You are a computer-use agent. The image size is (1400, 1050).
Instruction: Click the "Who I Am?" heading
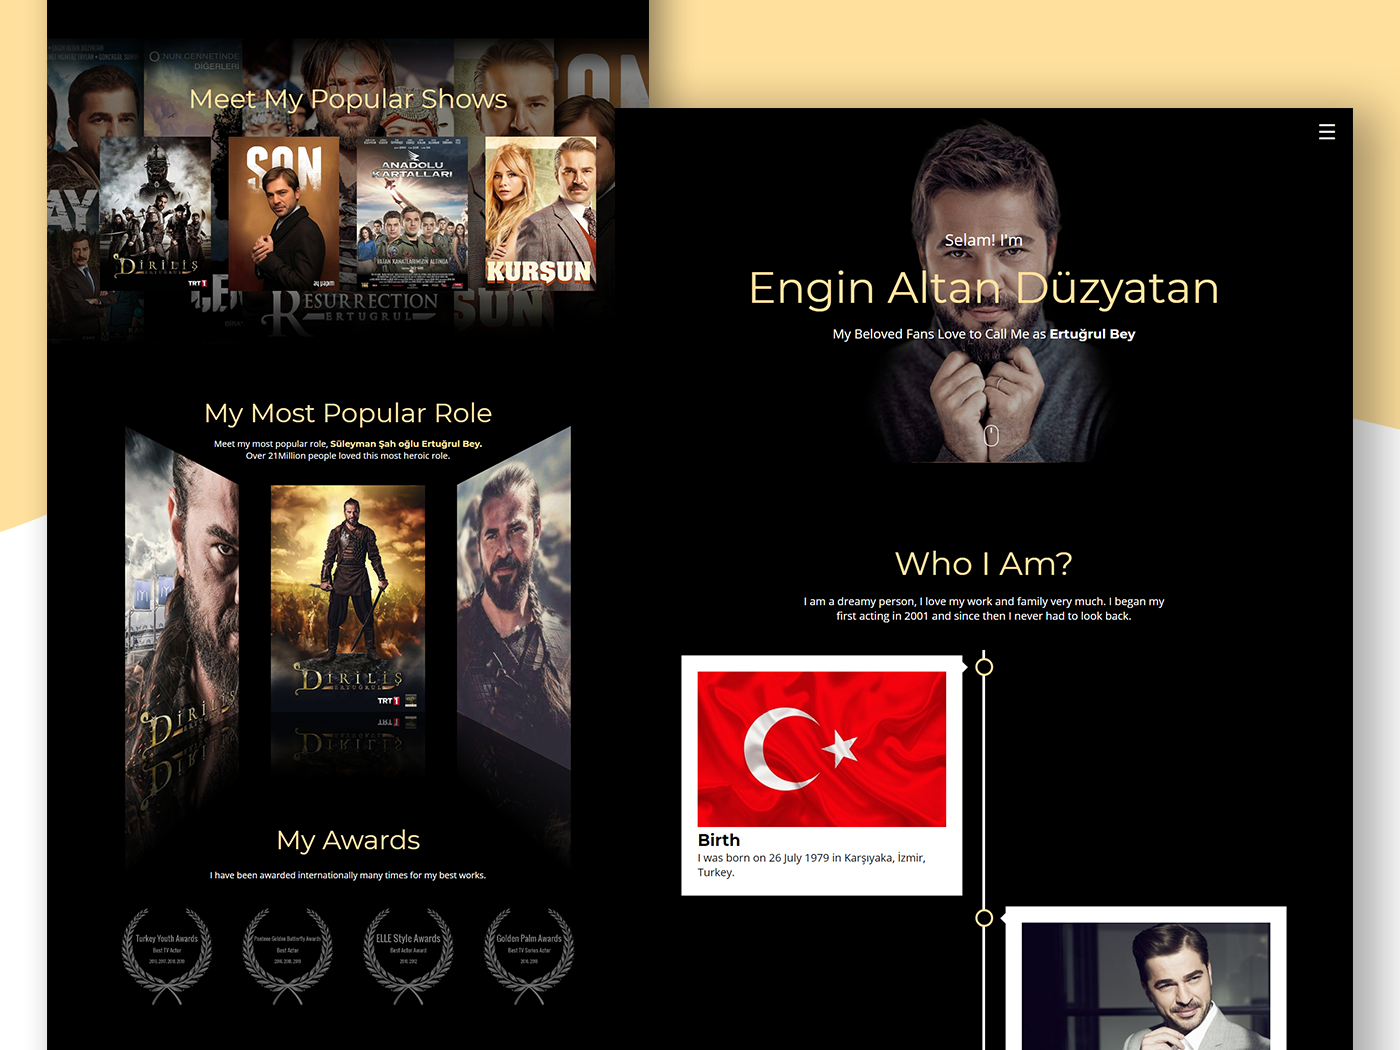(x=984, y=564)
